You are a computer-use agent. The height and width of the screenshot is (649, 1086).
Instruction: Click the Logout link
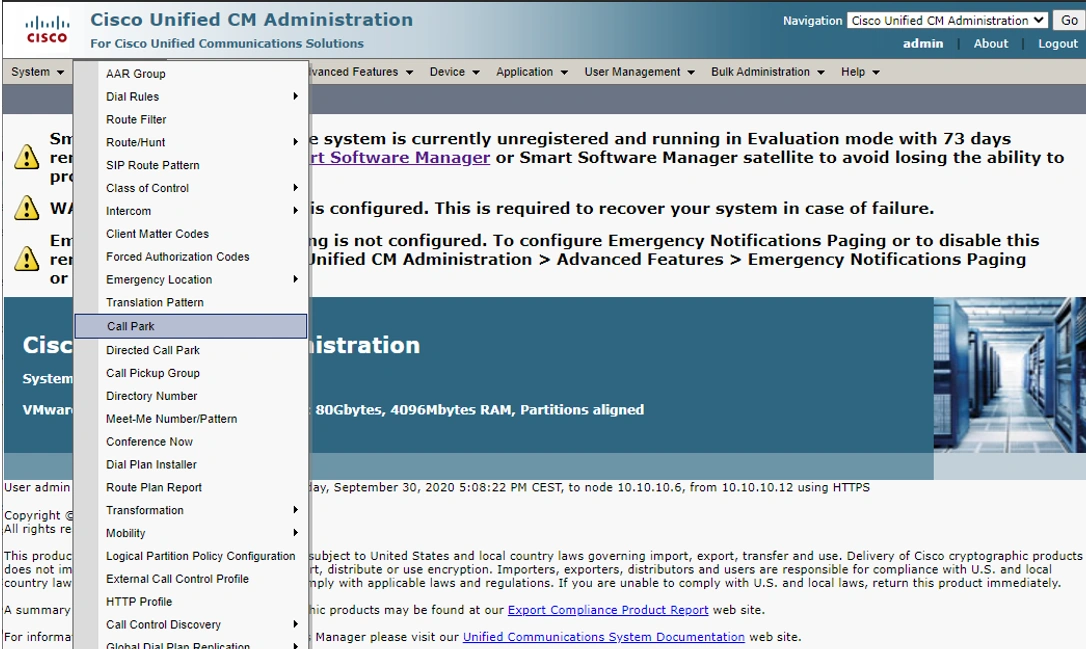click(x=1058, y=43)
